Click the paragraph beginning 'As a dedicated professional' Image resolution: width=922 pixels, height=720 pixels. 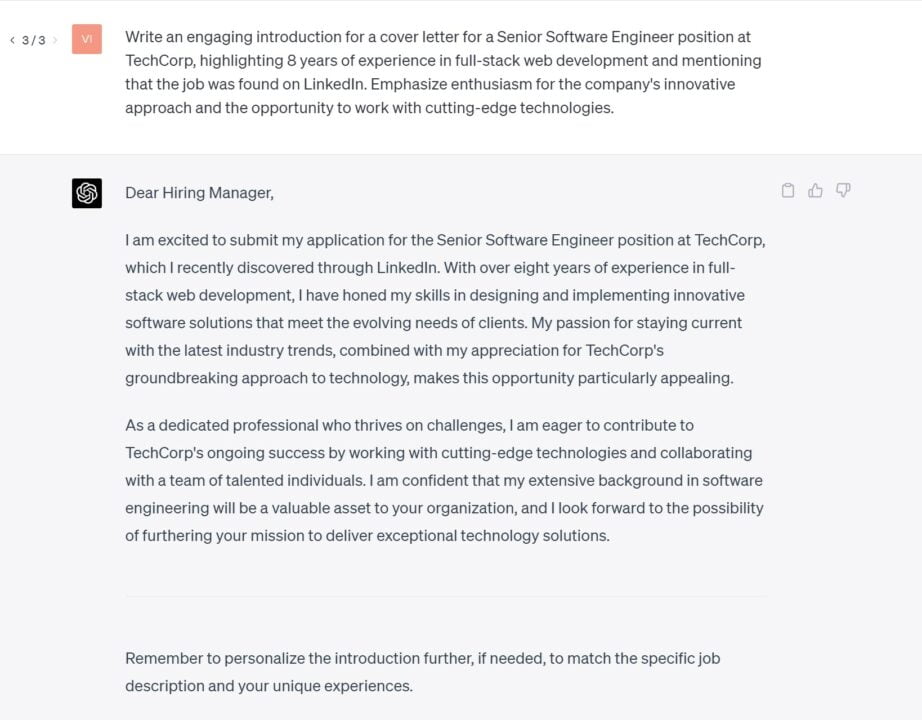(x=445, y=481)
